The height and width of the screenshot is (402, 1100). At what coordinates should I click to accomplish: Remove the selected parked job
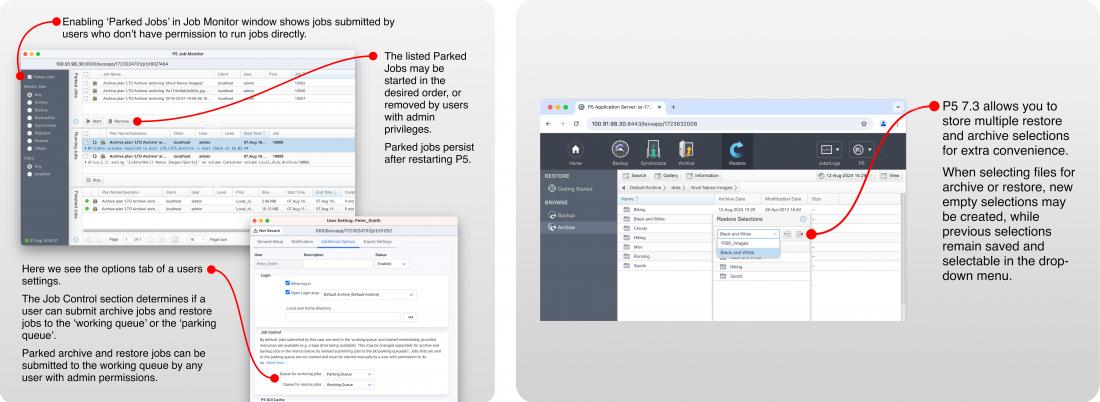click(119, 121)
